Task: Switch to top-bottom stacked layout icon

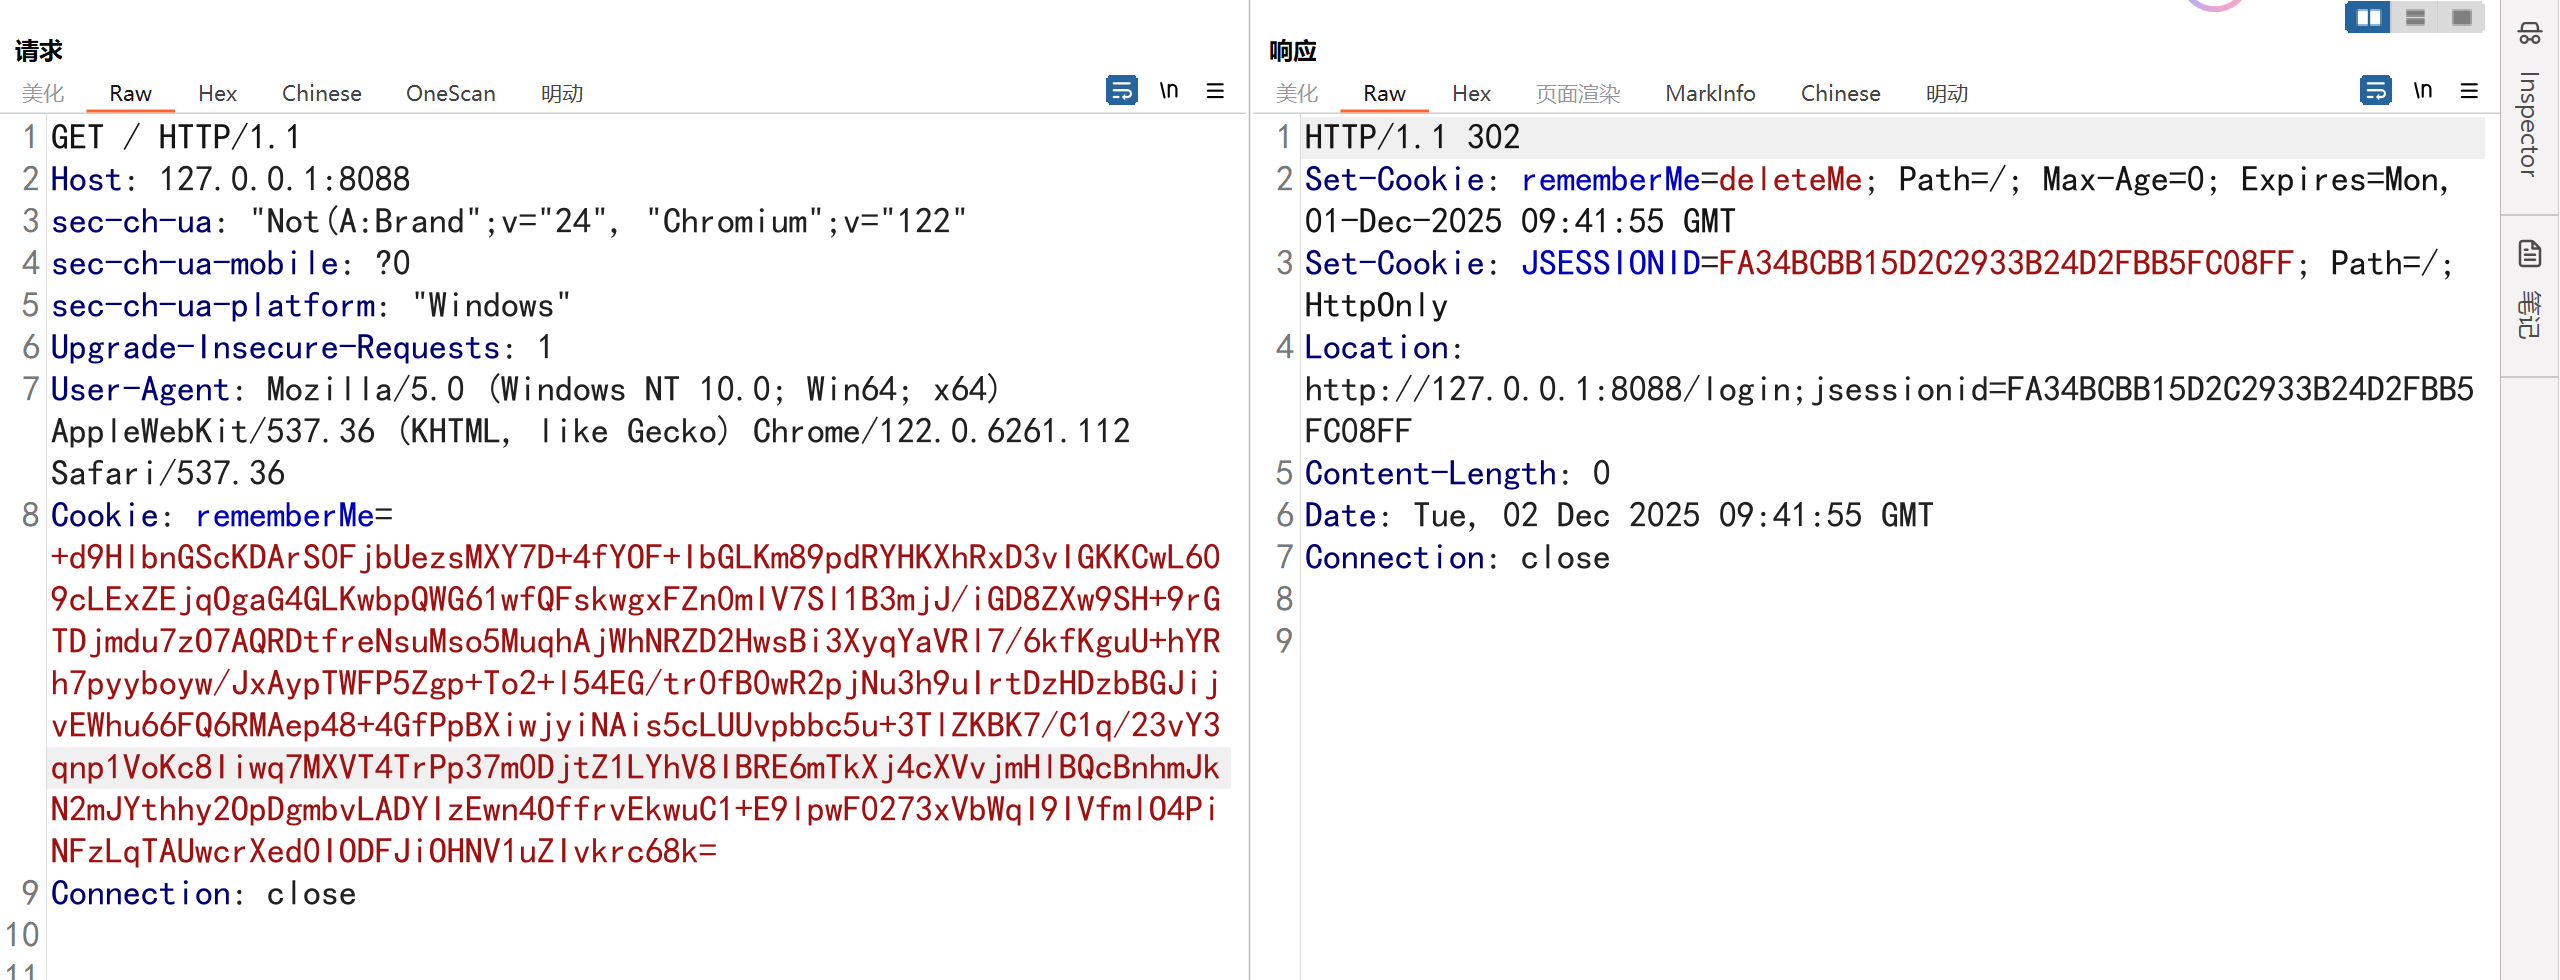Action: pyautogui.click(x=2415, y=17)
